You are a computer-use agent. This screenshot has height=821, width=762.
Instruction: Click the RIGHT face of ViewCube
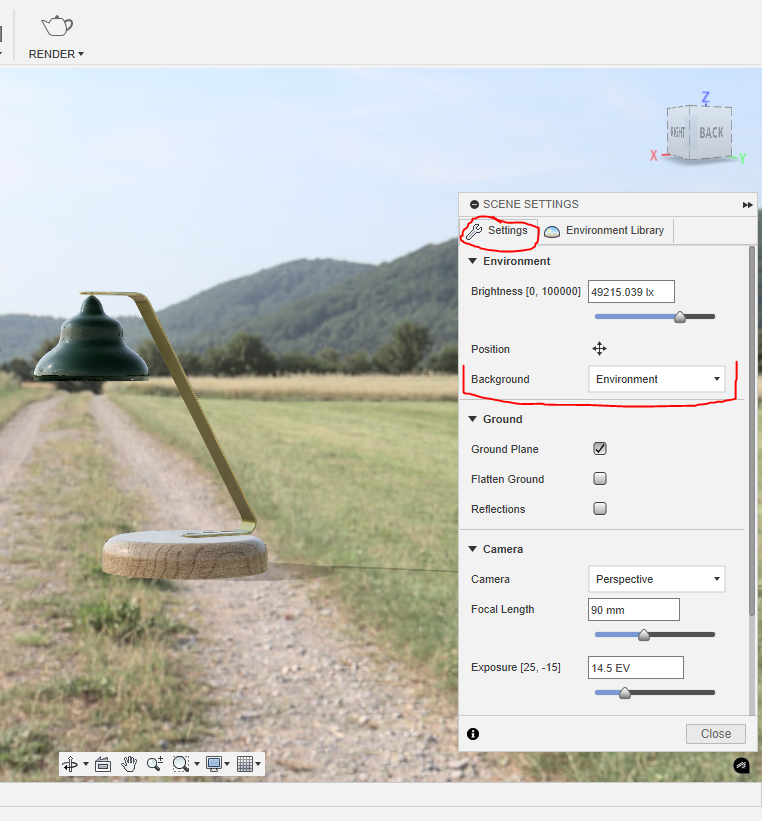coord(678,132)
